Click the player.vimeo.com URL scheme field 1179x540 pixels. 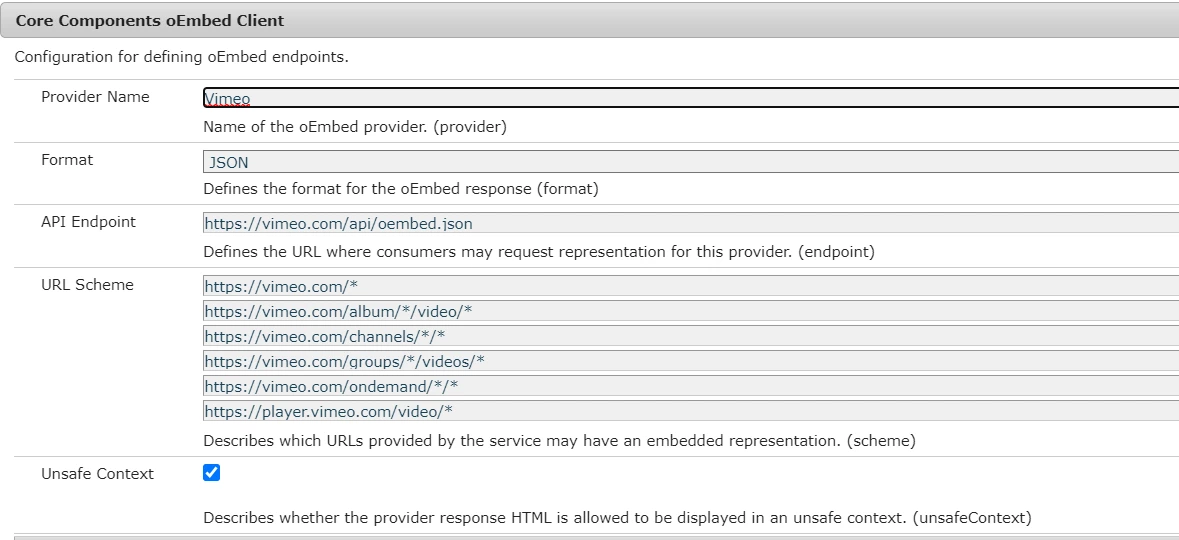click(691, 411)
